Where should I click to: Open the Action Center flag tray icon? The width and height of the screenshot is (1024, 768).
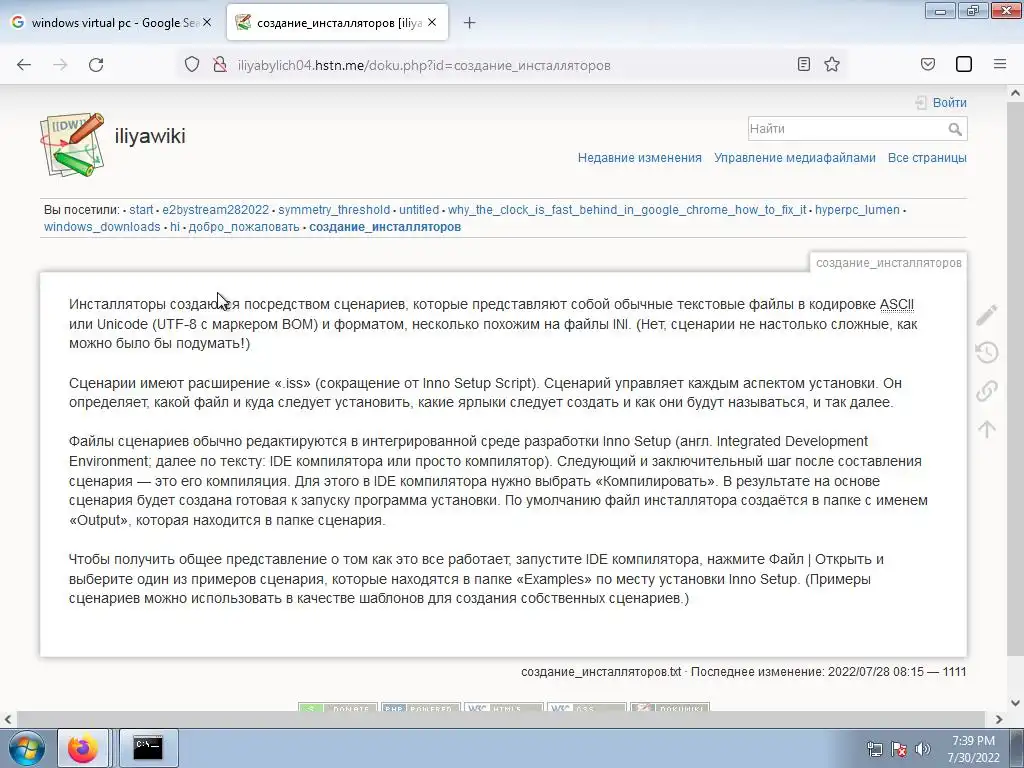(899, 749)
